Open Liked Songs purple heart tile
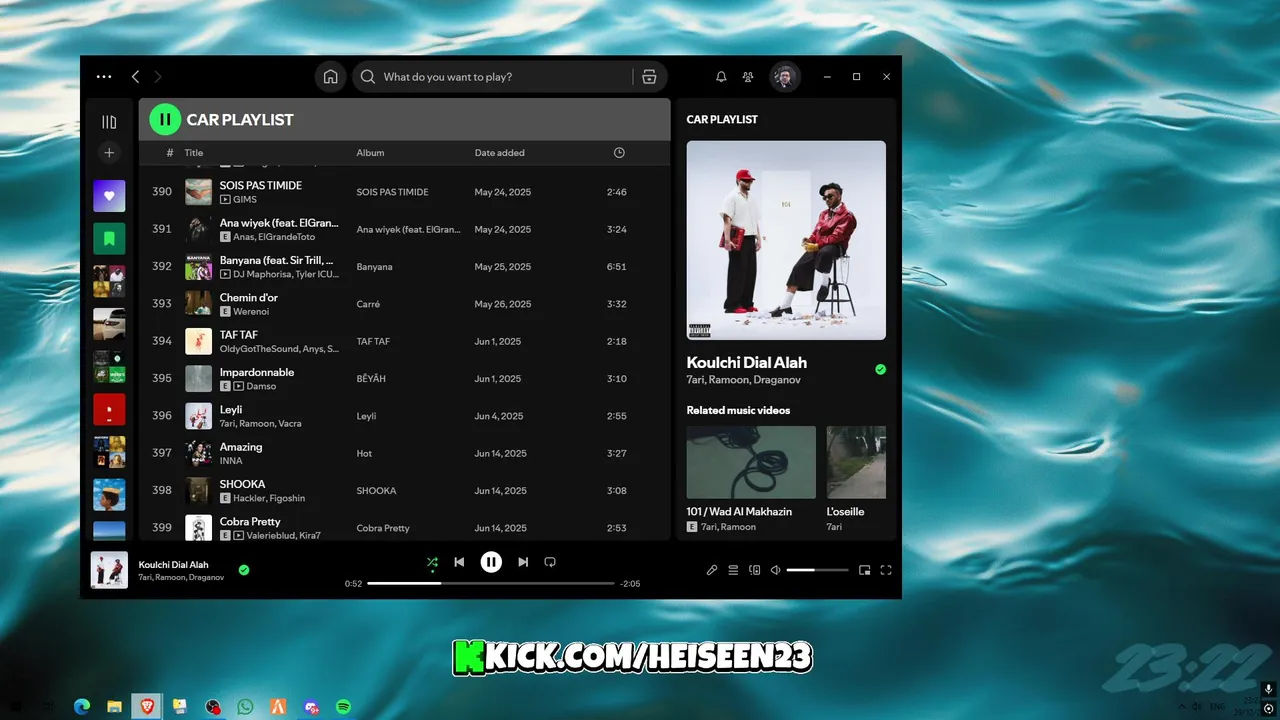 pyautogui.click(x=109, y=196)
